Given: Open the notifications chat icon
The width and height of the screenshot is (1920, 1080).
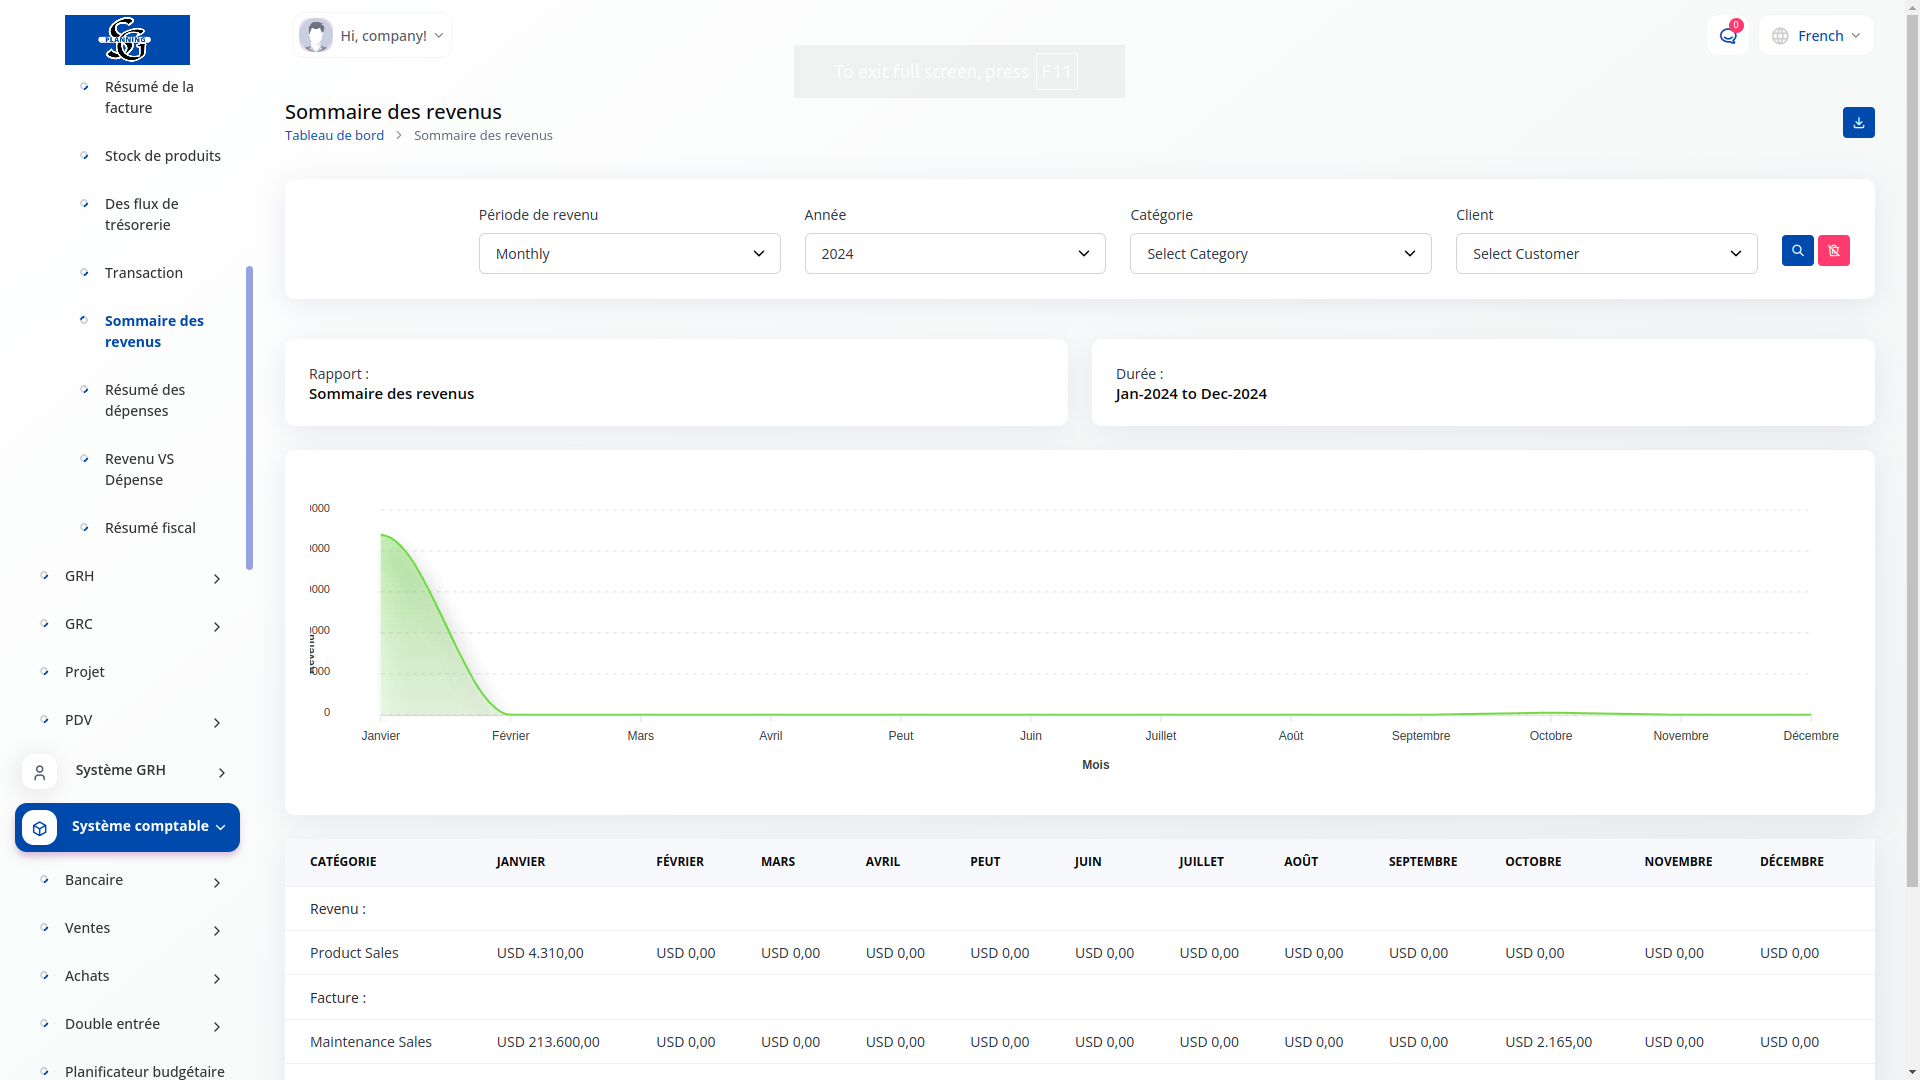Looking at the screenshot, I should click(x=1727, y=36).
